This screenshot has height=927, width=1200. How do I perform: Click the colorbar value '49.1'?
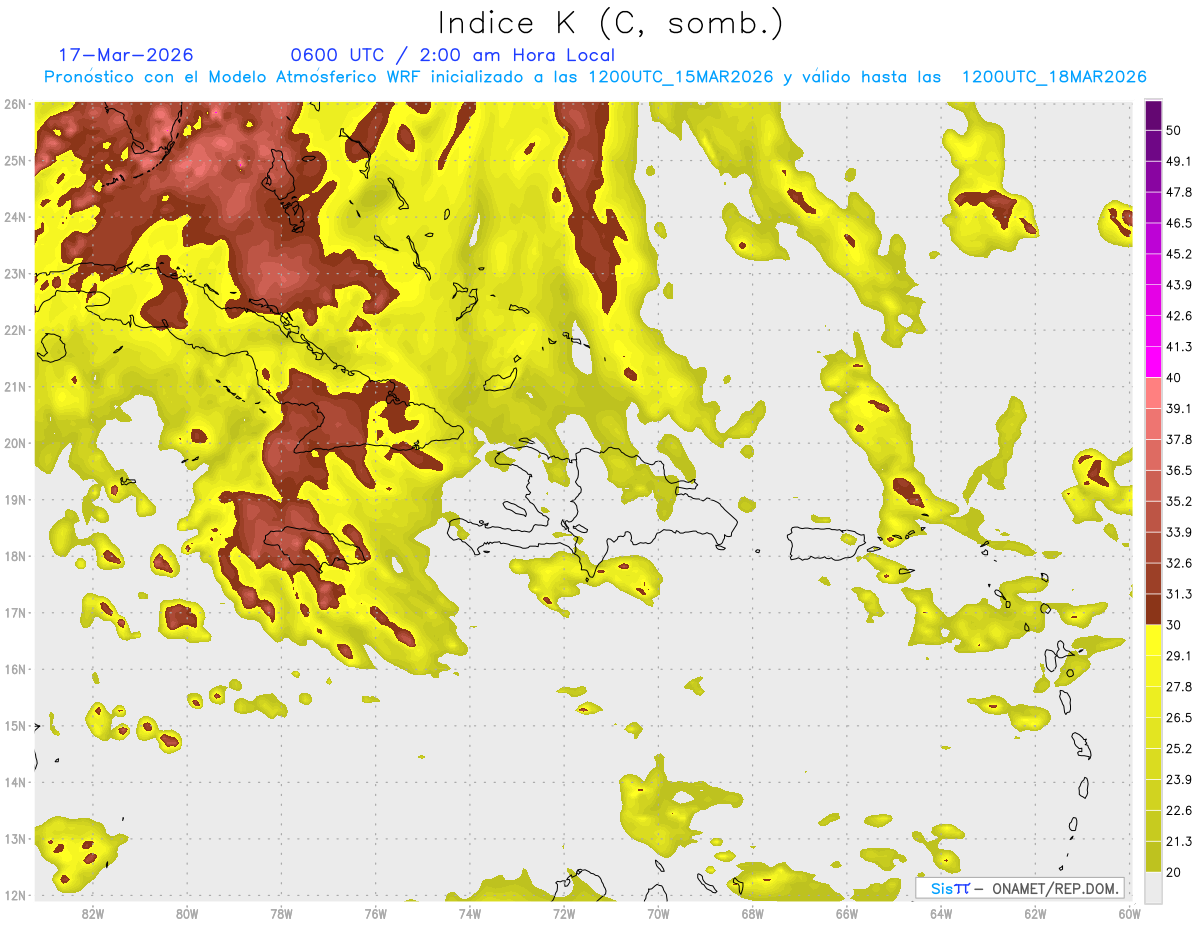[1178, 161]
